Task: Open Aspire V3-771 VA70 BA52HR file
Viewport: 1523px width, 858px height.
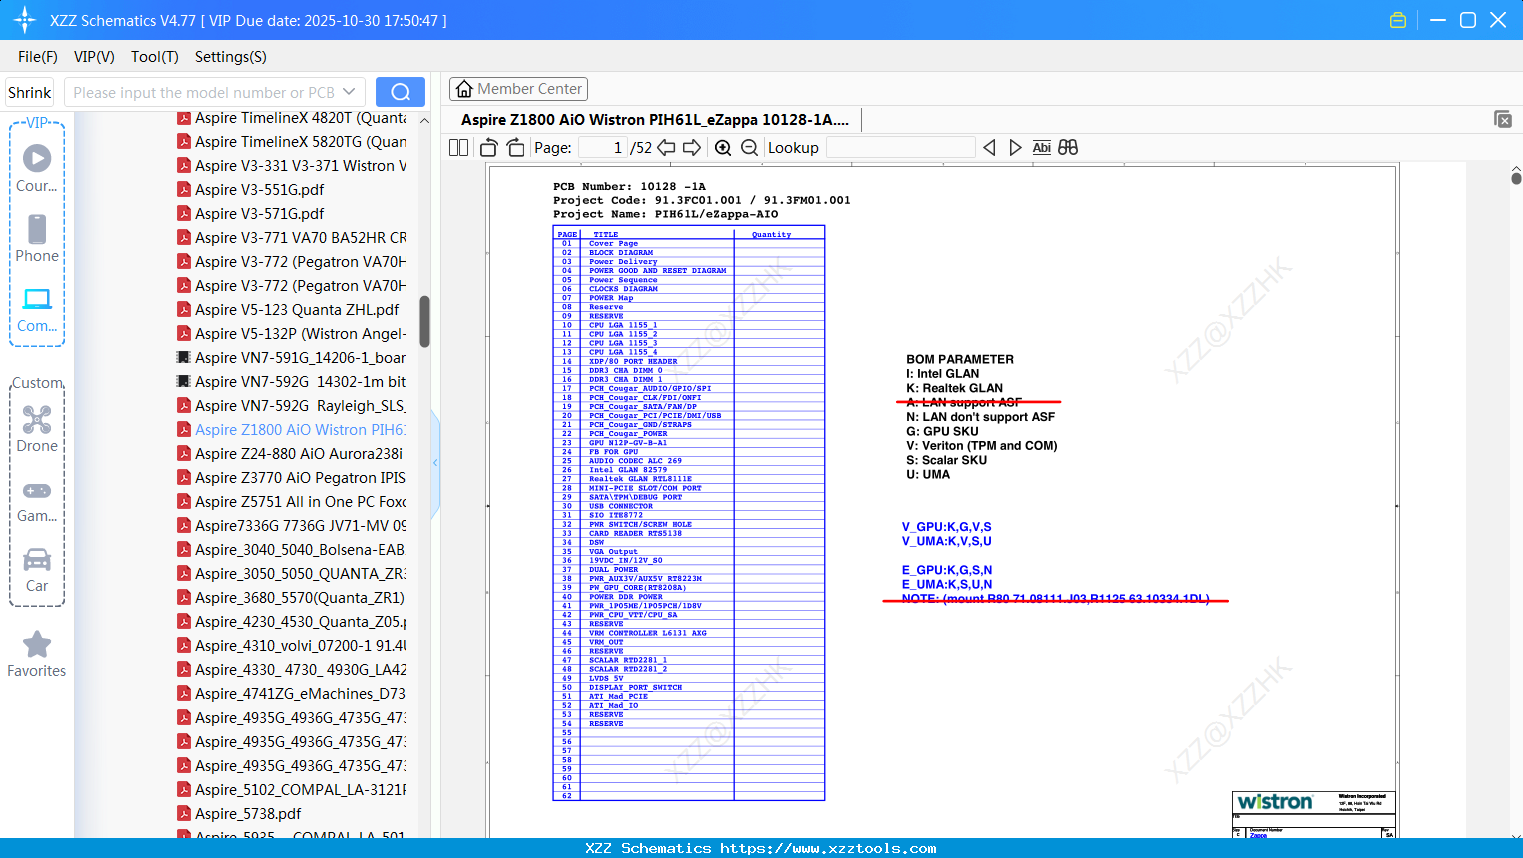Action: tap(292, 238)
